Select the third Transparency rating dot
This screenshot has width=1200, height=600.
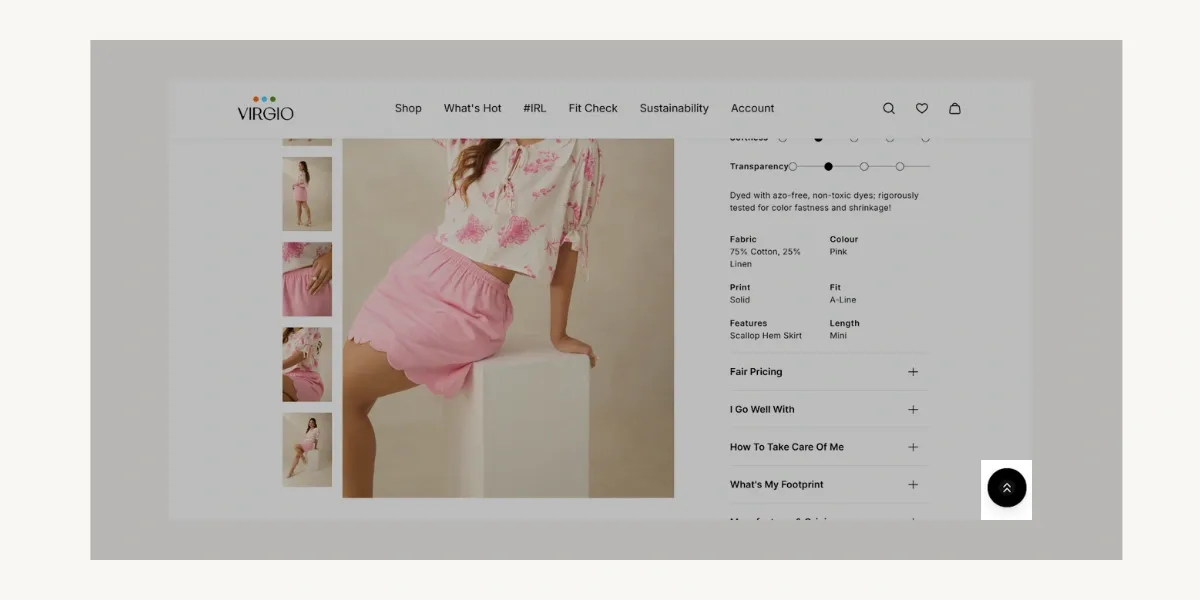pyautogui.click(x=863, y=166)
